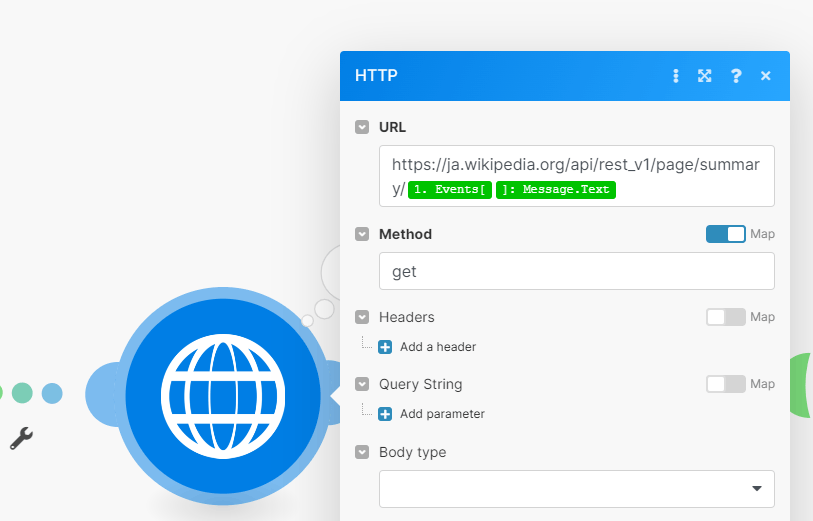Turn off the Method Map toggle
Viewport: 813px width, 521px height.
[x=725, y=234]
